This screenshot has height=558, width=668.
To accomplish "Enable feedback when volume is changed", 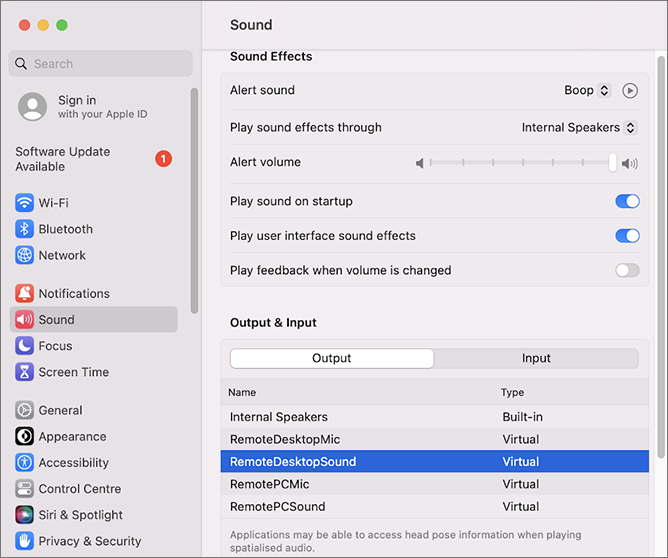I will click(627, 270).
